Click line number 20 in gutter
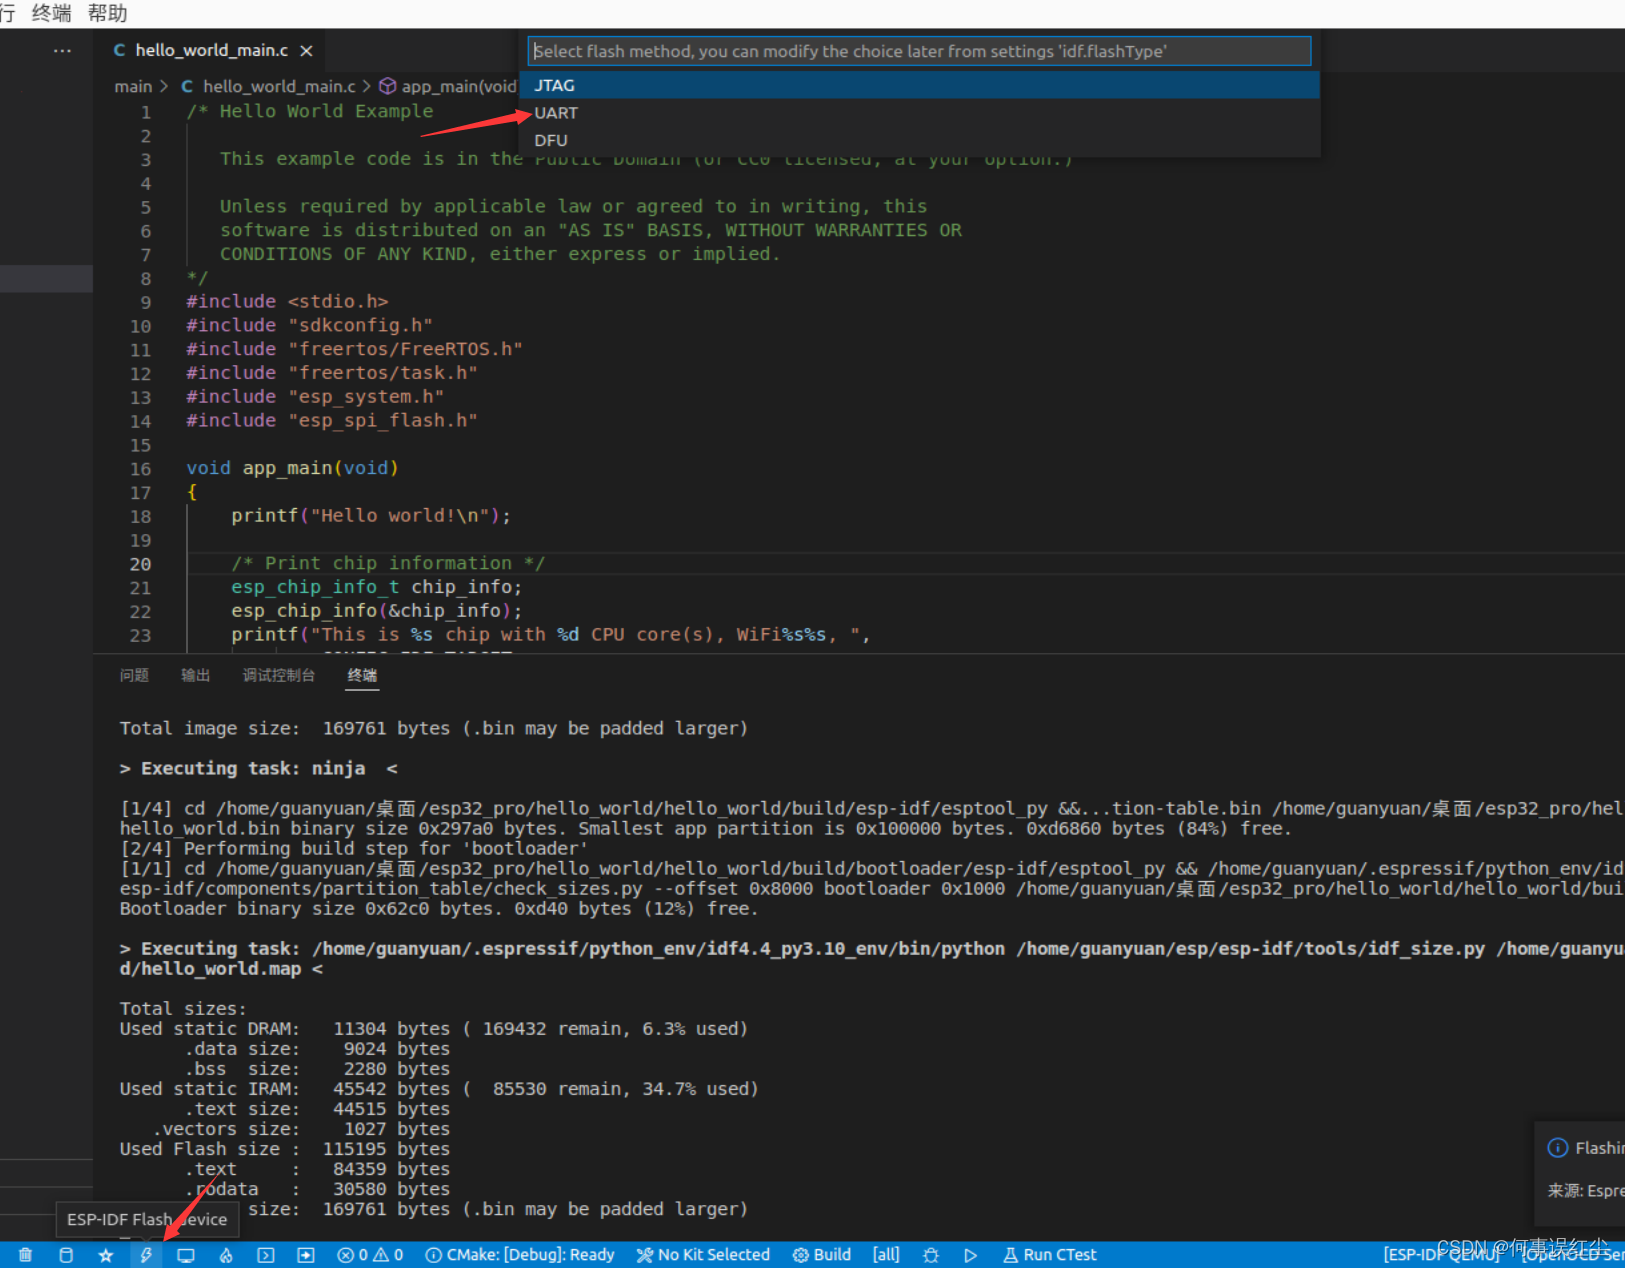1625x1268 pixels. (140, 564)
